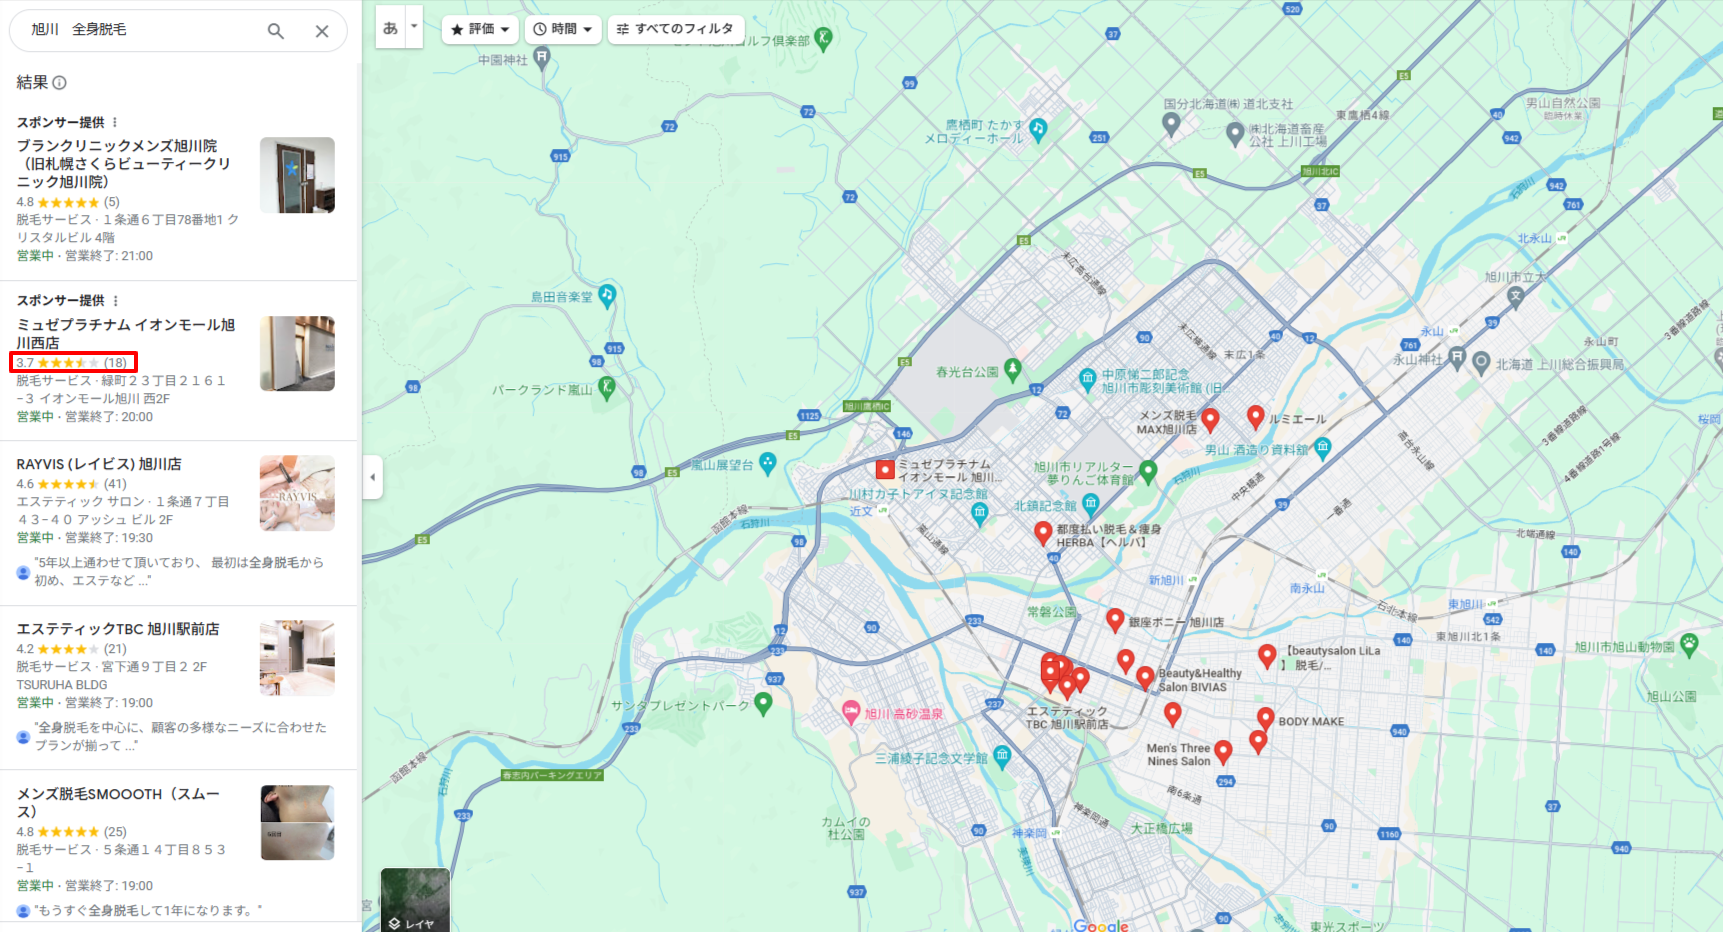Open エステティックTBC 旭川駅前店 listing
Image resolution: width=1723 pixels, height=932 pixels.
coord(118,629)
